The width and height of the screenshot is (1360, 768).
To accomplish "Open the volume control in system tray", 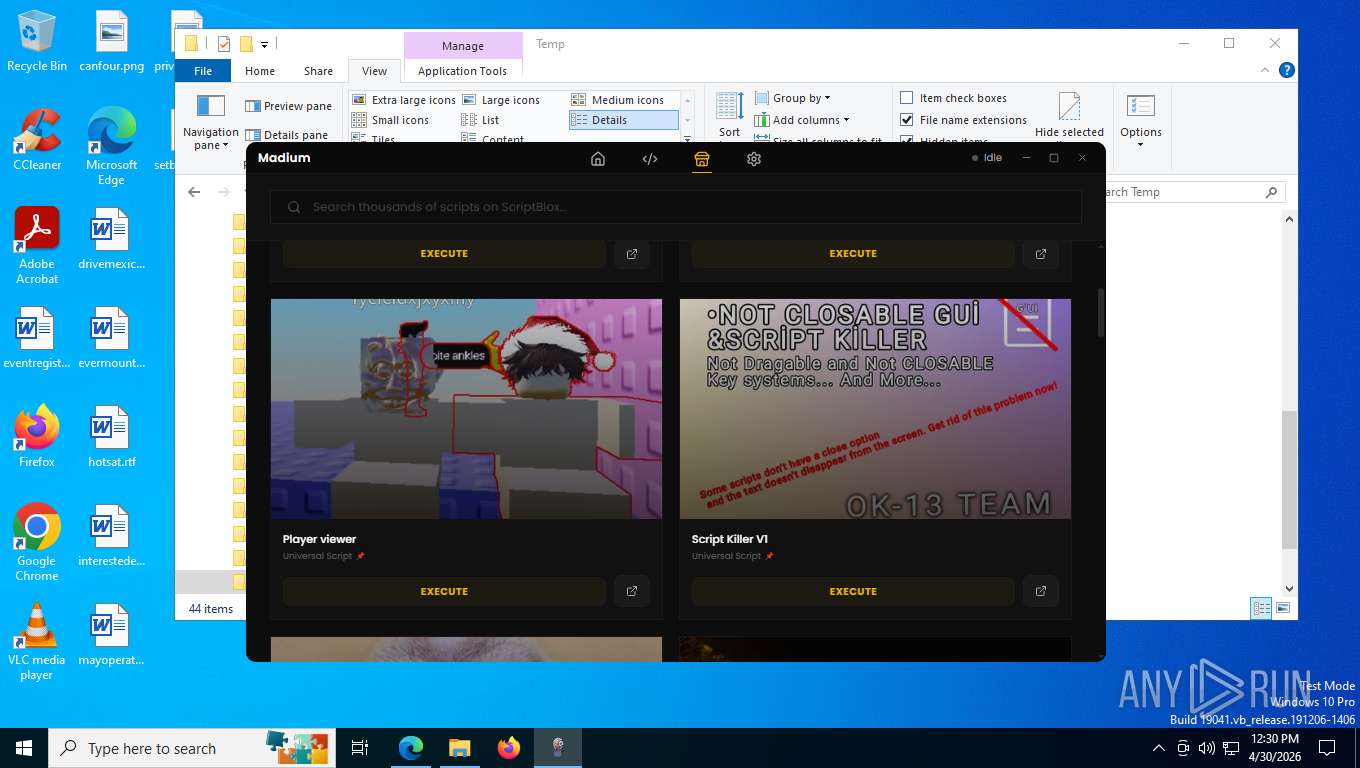I will [x=1206, y=748].
